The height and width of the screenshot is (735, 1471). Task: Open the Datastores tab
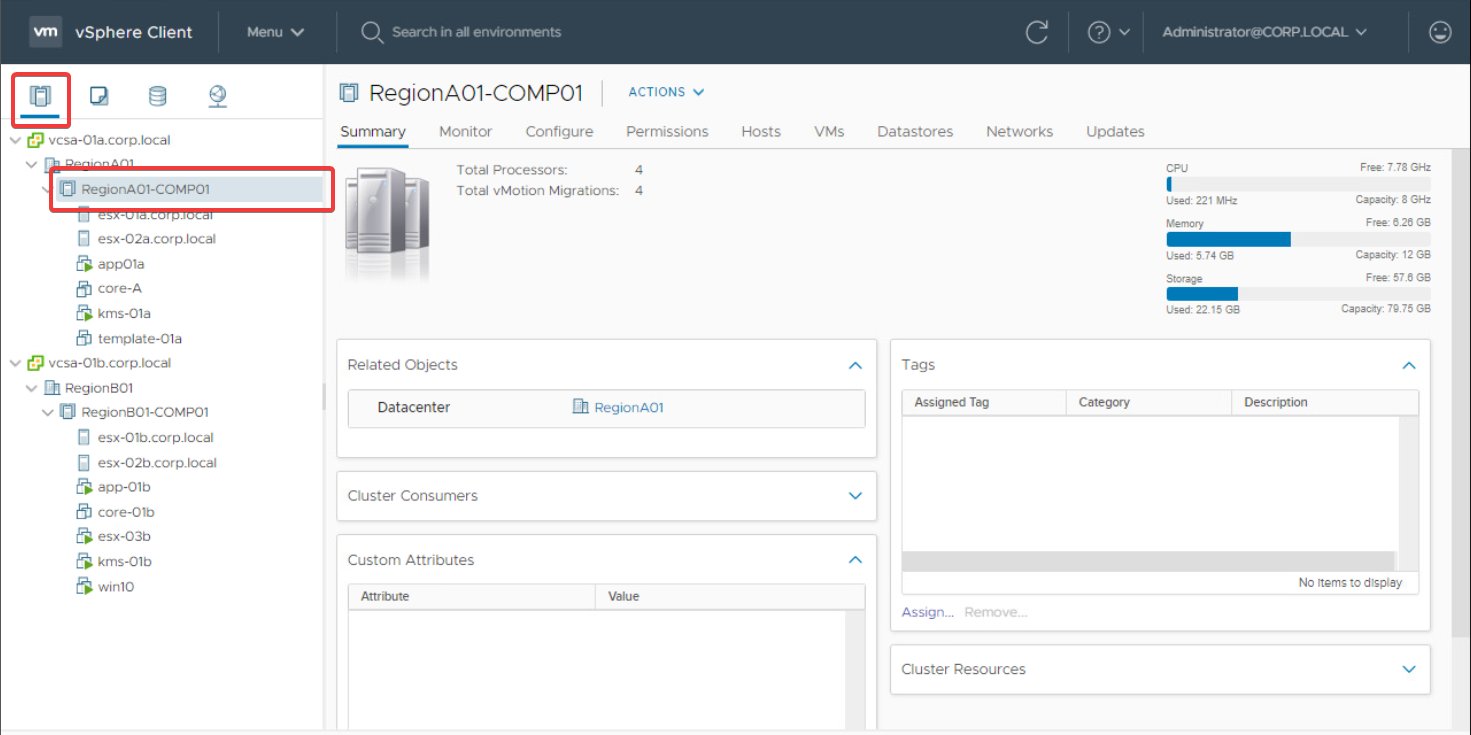[915, 132]
